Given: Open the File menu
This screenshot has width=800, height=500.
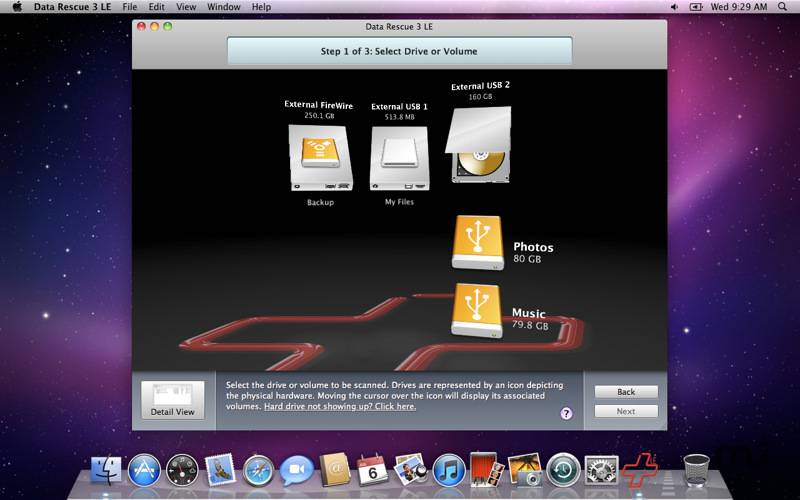Looking at the screenshot, I should 130,7.
